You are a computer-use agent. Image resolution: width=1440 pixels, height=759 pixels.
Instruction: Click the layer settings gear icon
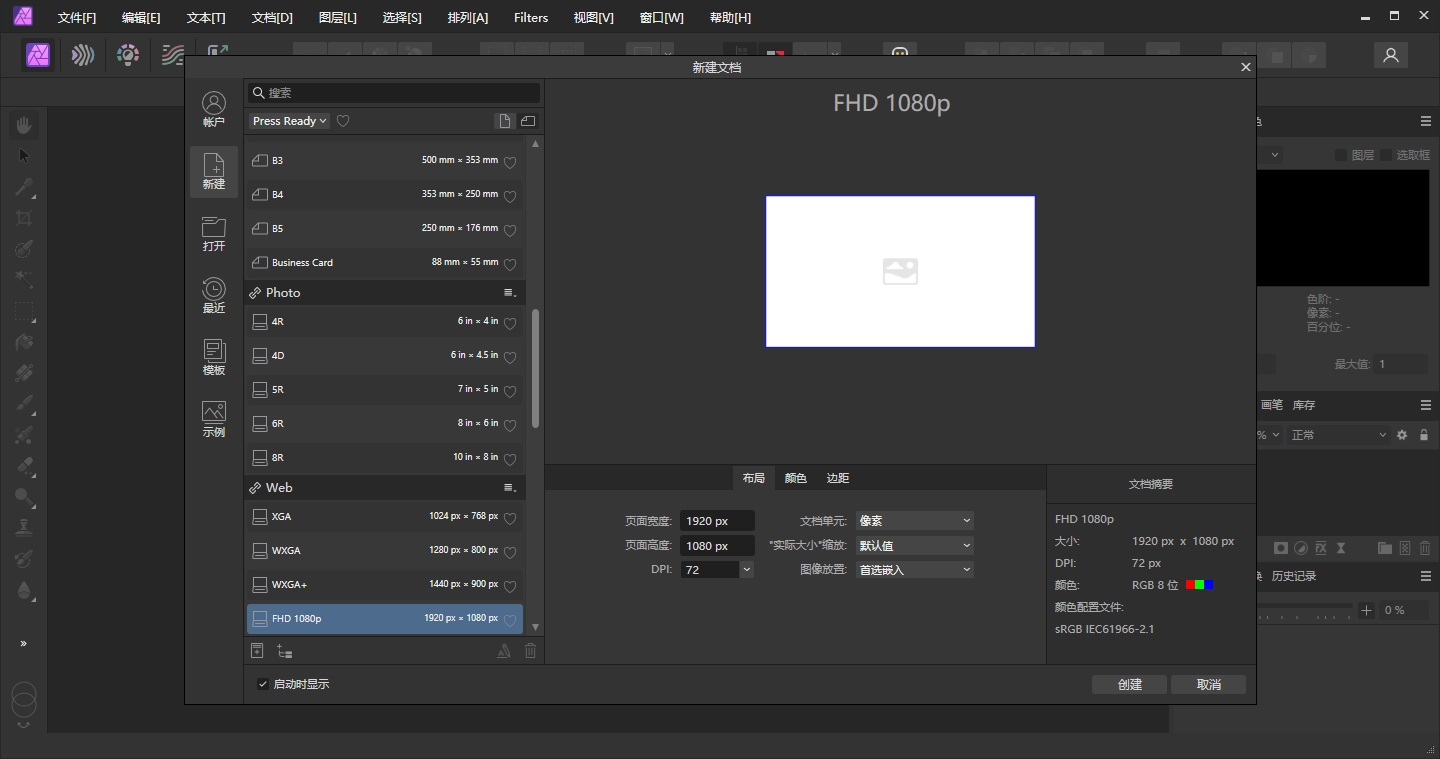pyautogui.click(x=1402, y=435)
